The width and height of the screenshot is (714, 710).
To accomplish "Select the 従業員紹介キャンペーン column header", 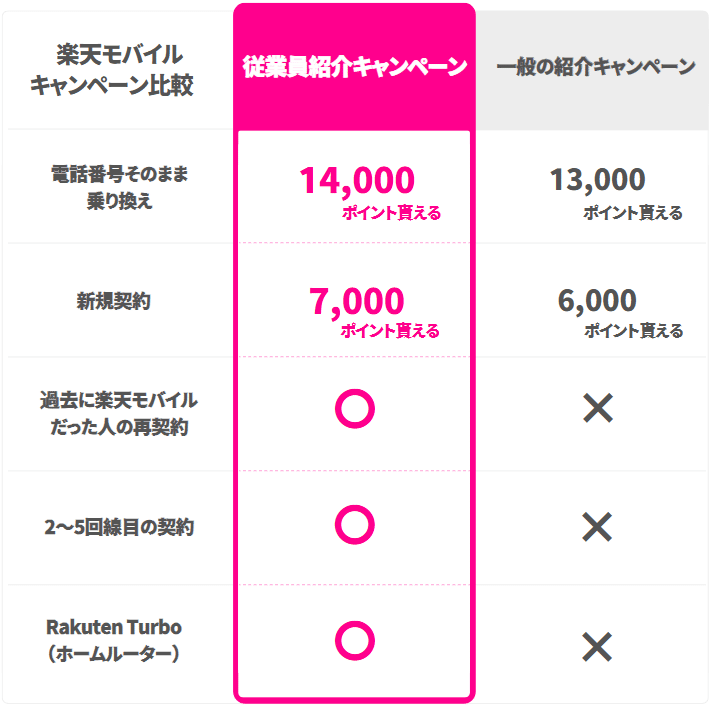I will tap(354, 68).
